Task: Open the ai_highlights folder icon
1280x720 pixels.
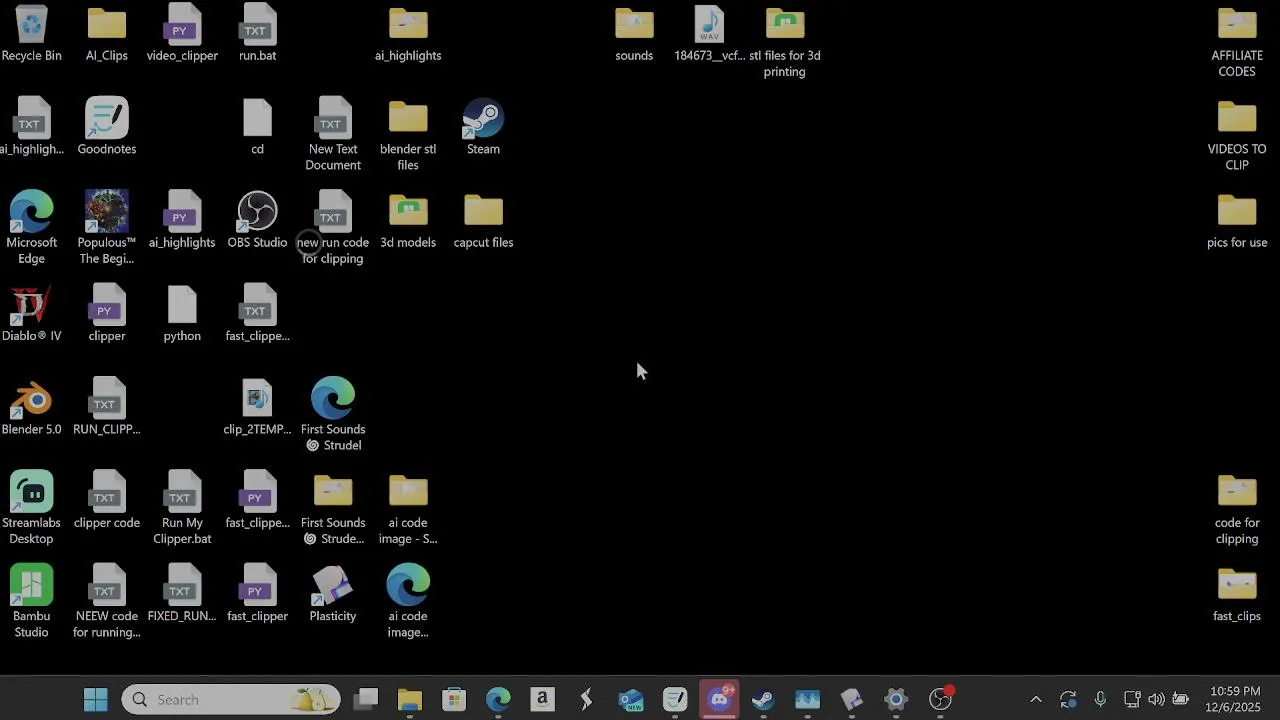Action: click(x=408, y=32)
